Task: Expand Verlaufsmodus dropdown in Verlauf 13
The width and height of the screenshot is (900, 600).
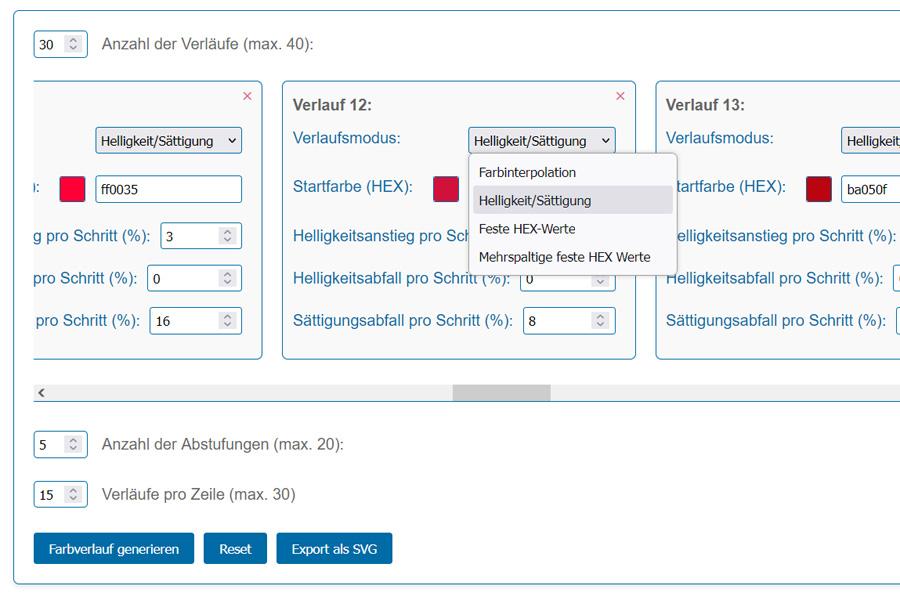Action: pos(870,141)
